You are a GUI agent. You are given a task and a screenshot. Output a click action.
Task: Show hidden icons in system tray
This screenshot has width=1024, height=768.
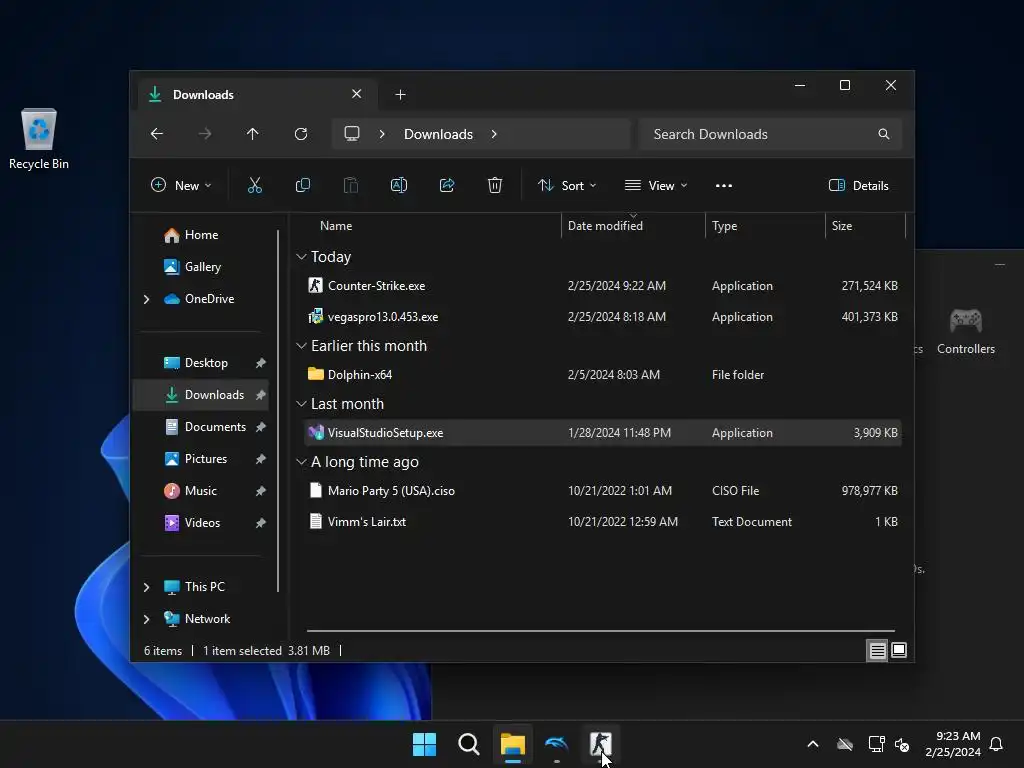click(813, 744)
